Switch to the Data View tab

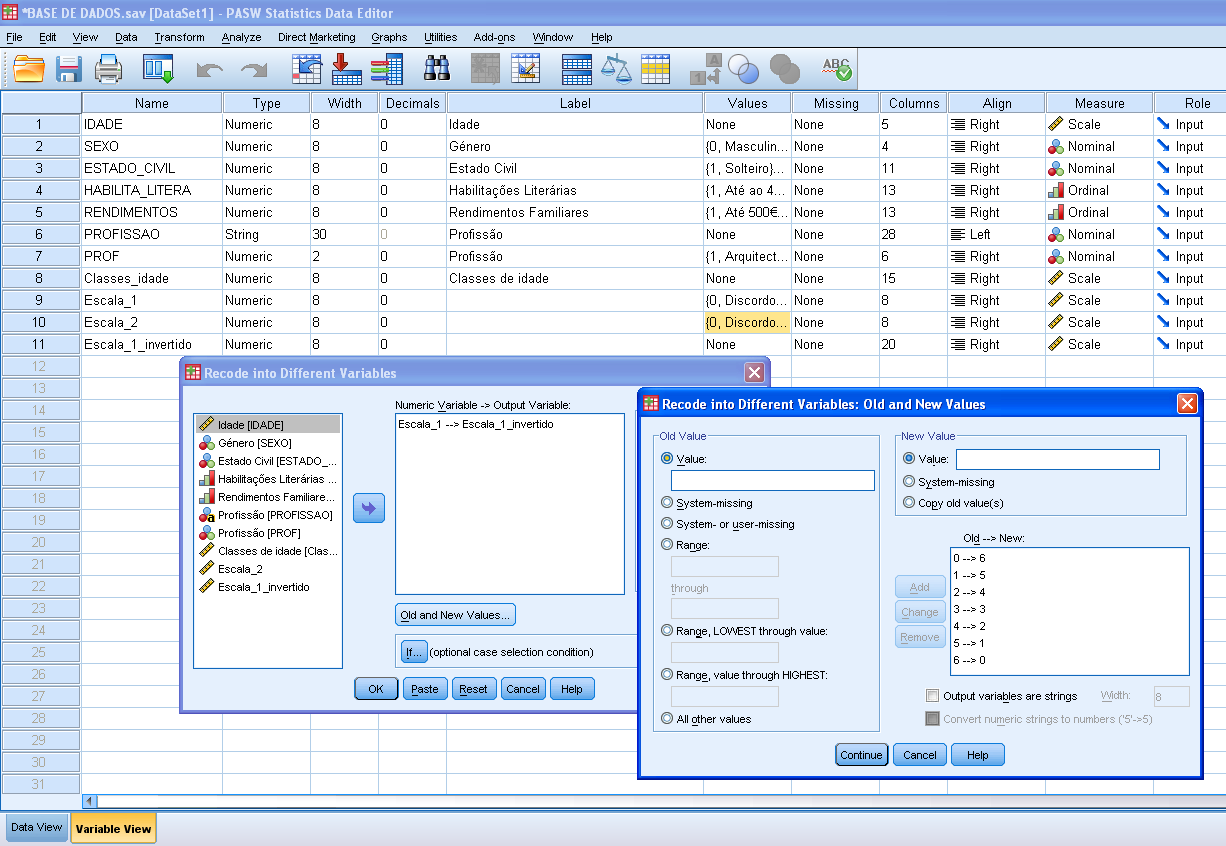coord(36,827)
